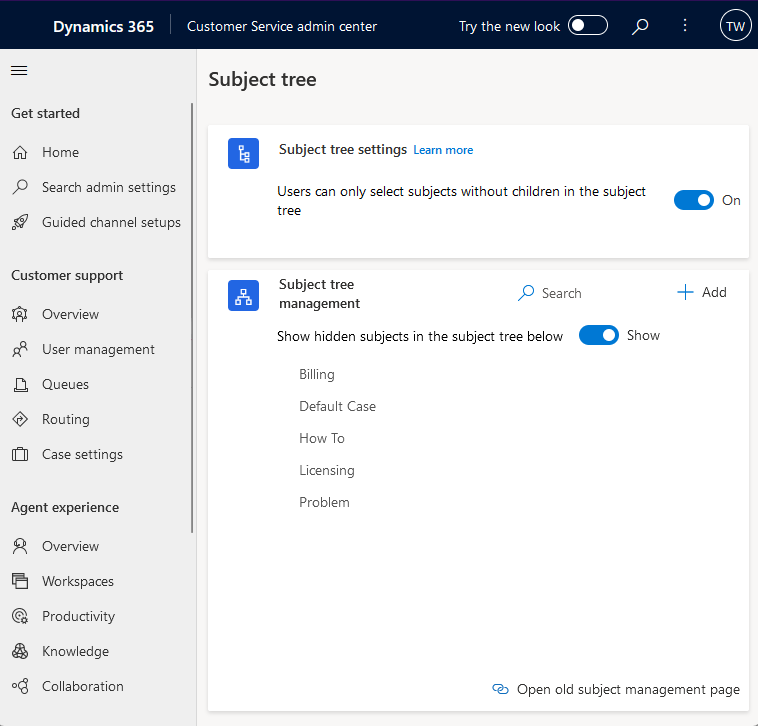Click Customer Service admin center app name
This screenshot has height=726, width=758.
(282, 26)
